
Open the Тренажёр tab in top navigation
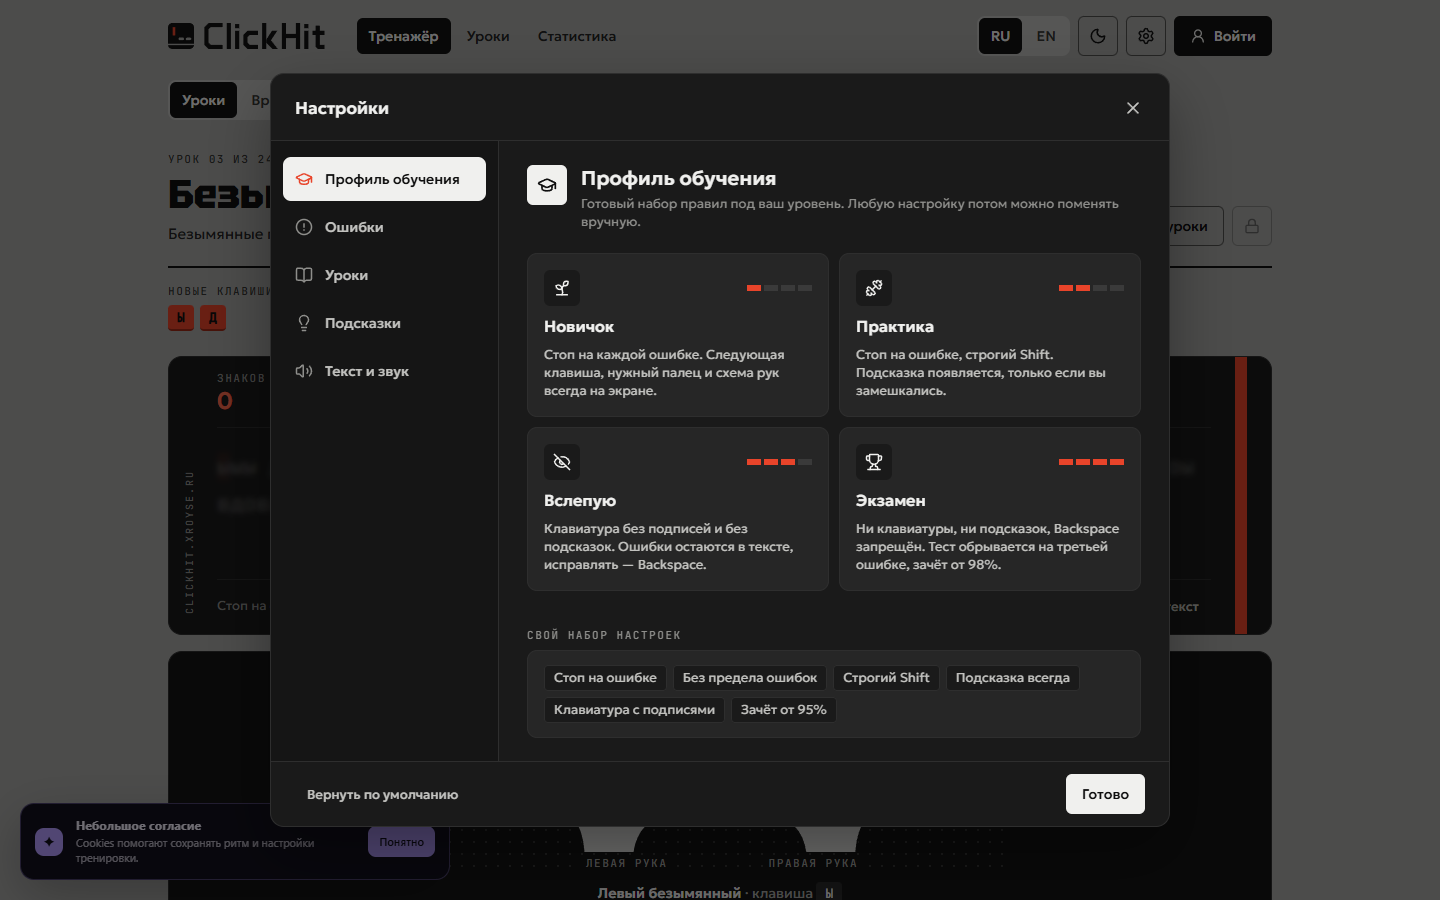pos(403,36)
